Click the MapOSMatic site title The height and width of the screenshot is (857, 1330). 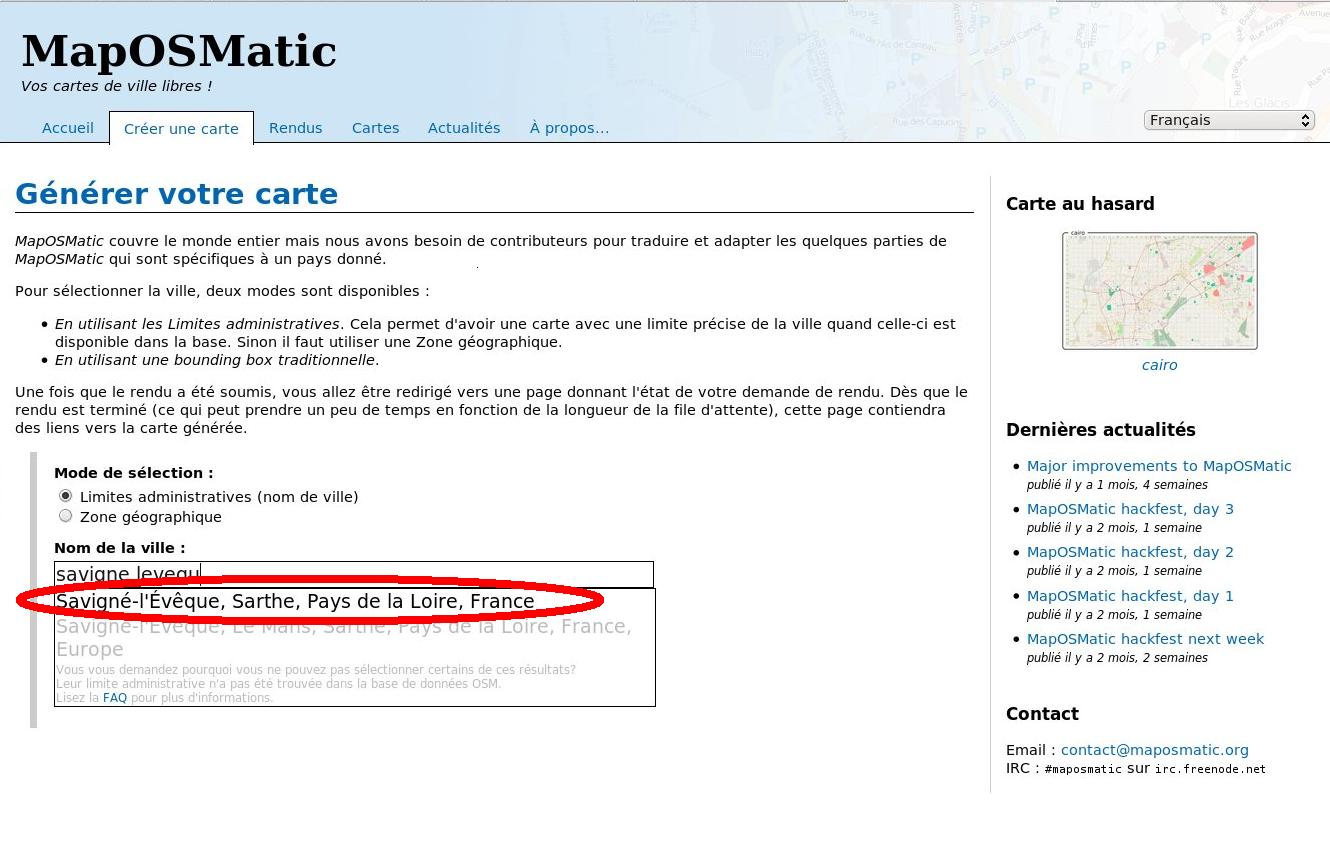tap(179, 51)
